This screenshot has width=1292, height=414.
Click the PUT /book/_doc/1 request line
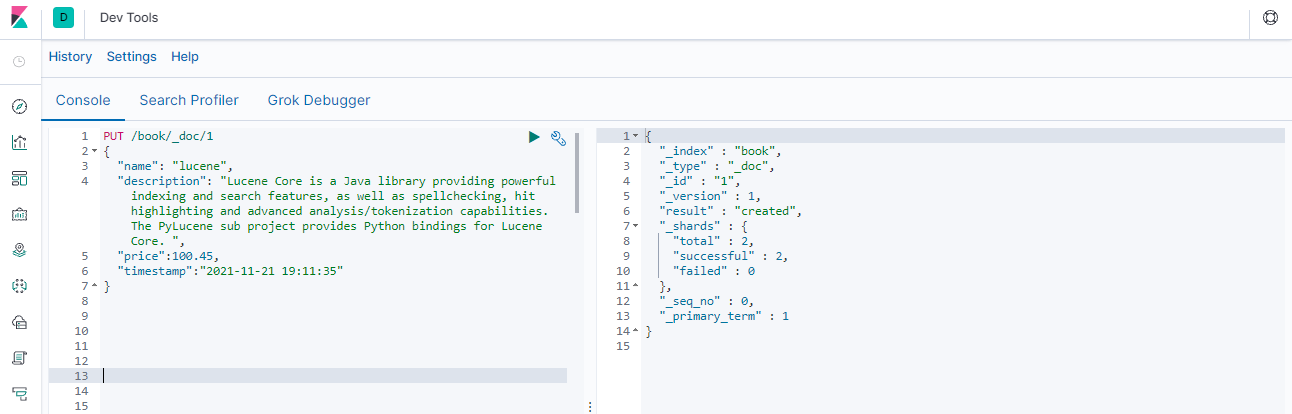(158, 136)
